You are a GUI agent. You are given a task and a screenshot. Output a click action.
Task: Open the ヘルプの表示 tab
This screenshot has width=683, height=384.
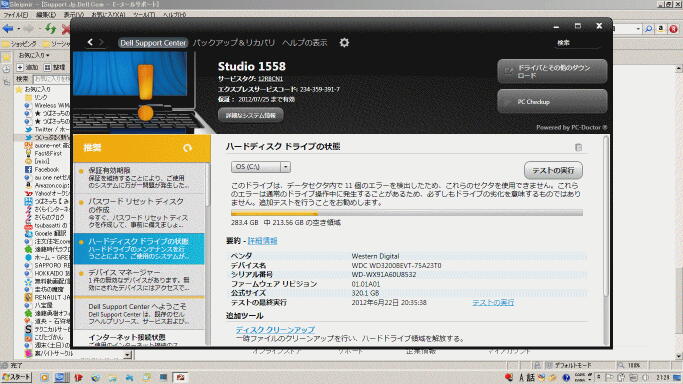tap(304, 43)
